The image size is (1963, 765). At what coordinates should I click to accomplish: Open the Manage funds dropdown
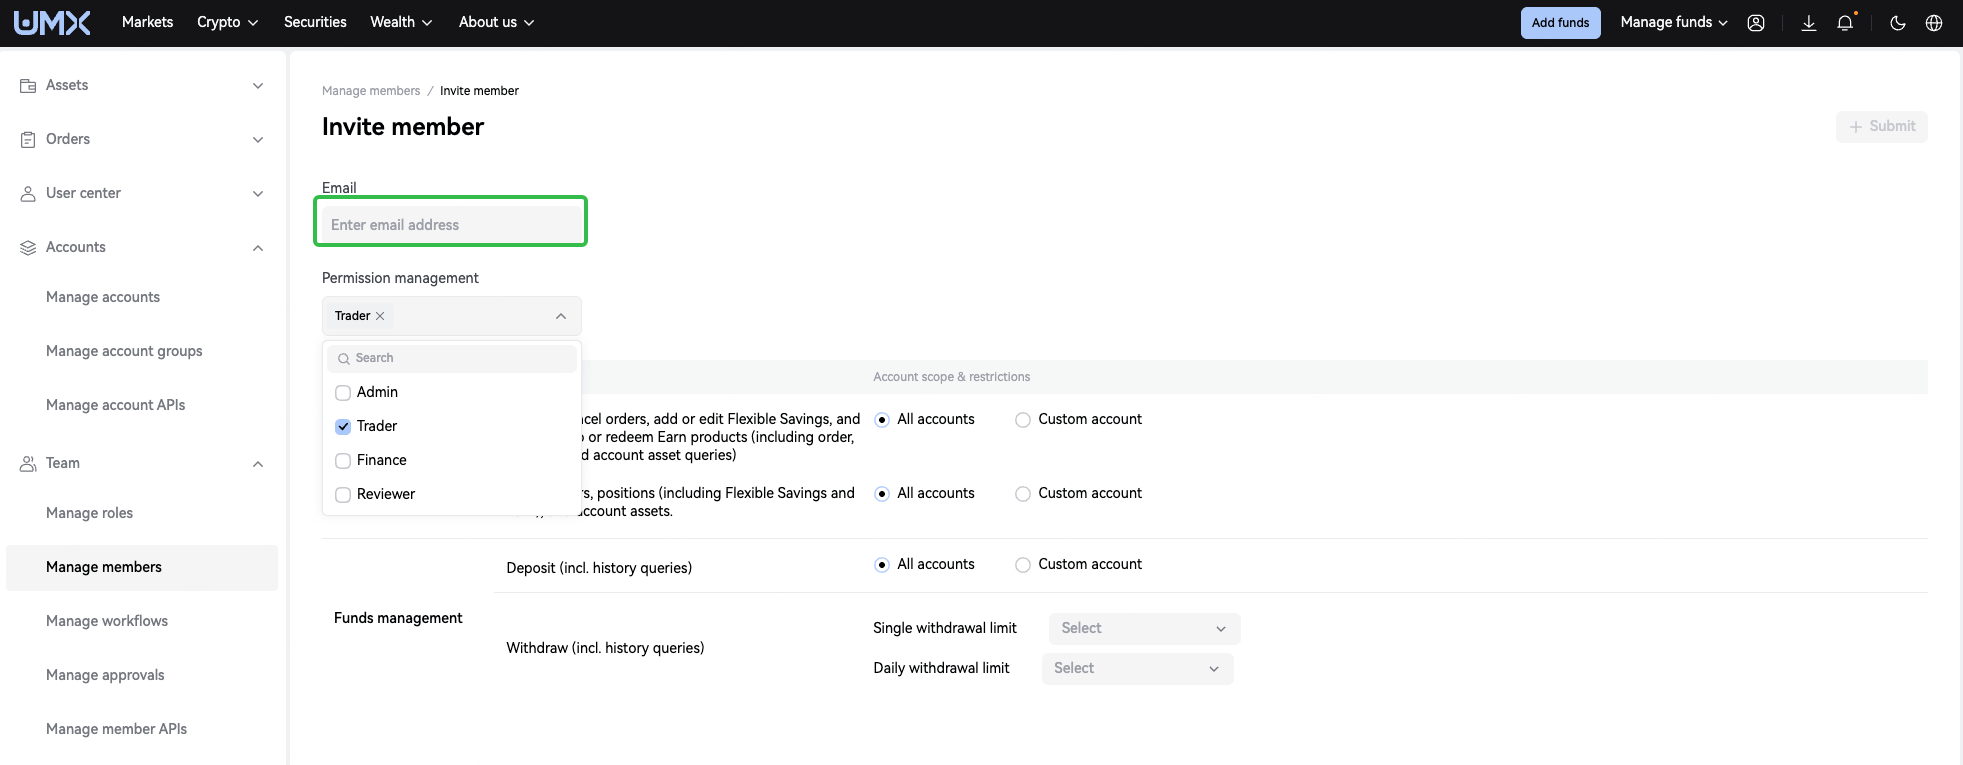click(x=1674, y=22)
